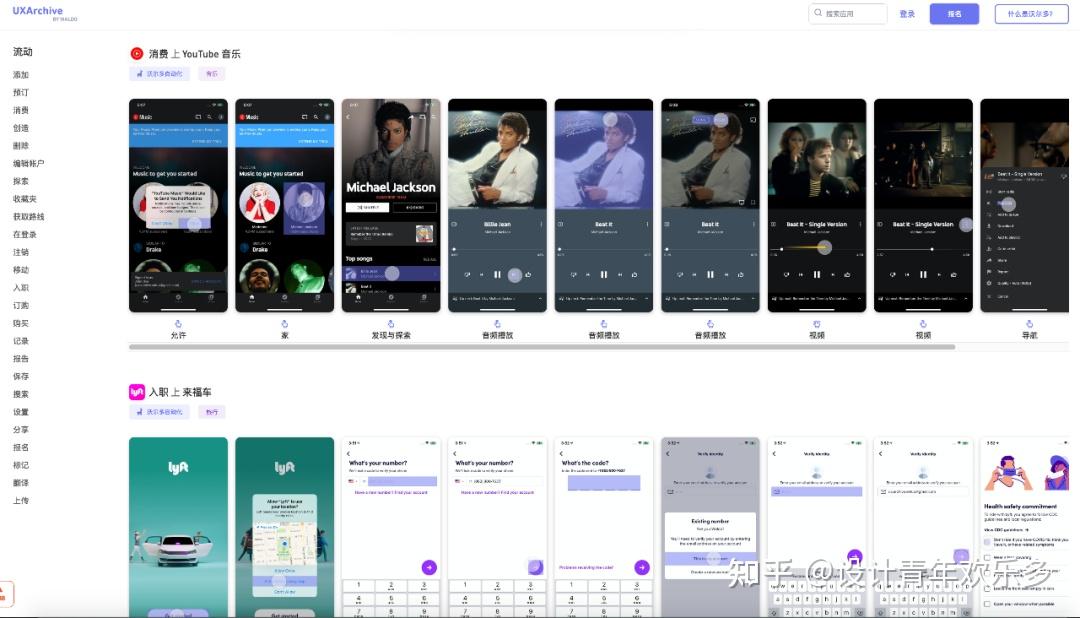Choose 移动 from the sidebar list

click(x=21, y=270)
